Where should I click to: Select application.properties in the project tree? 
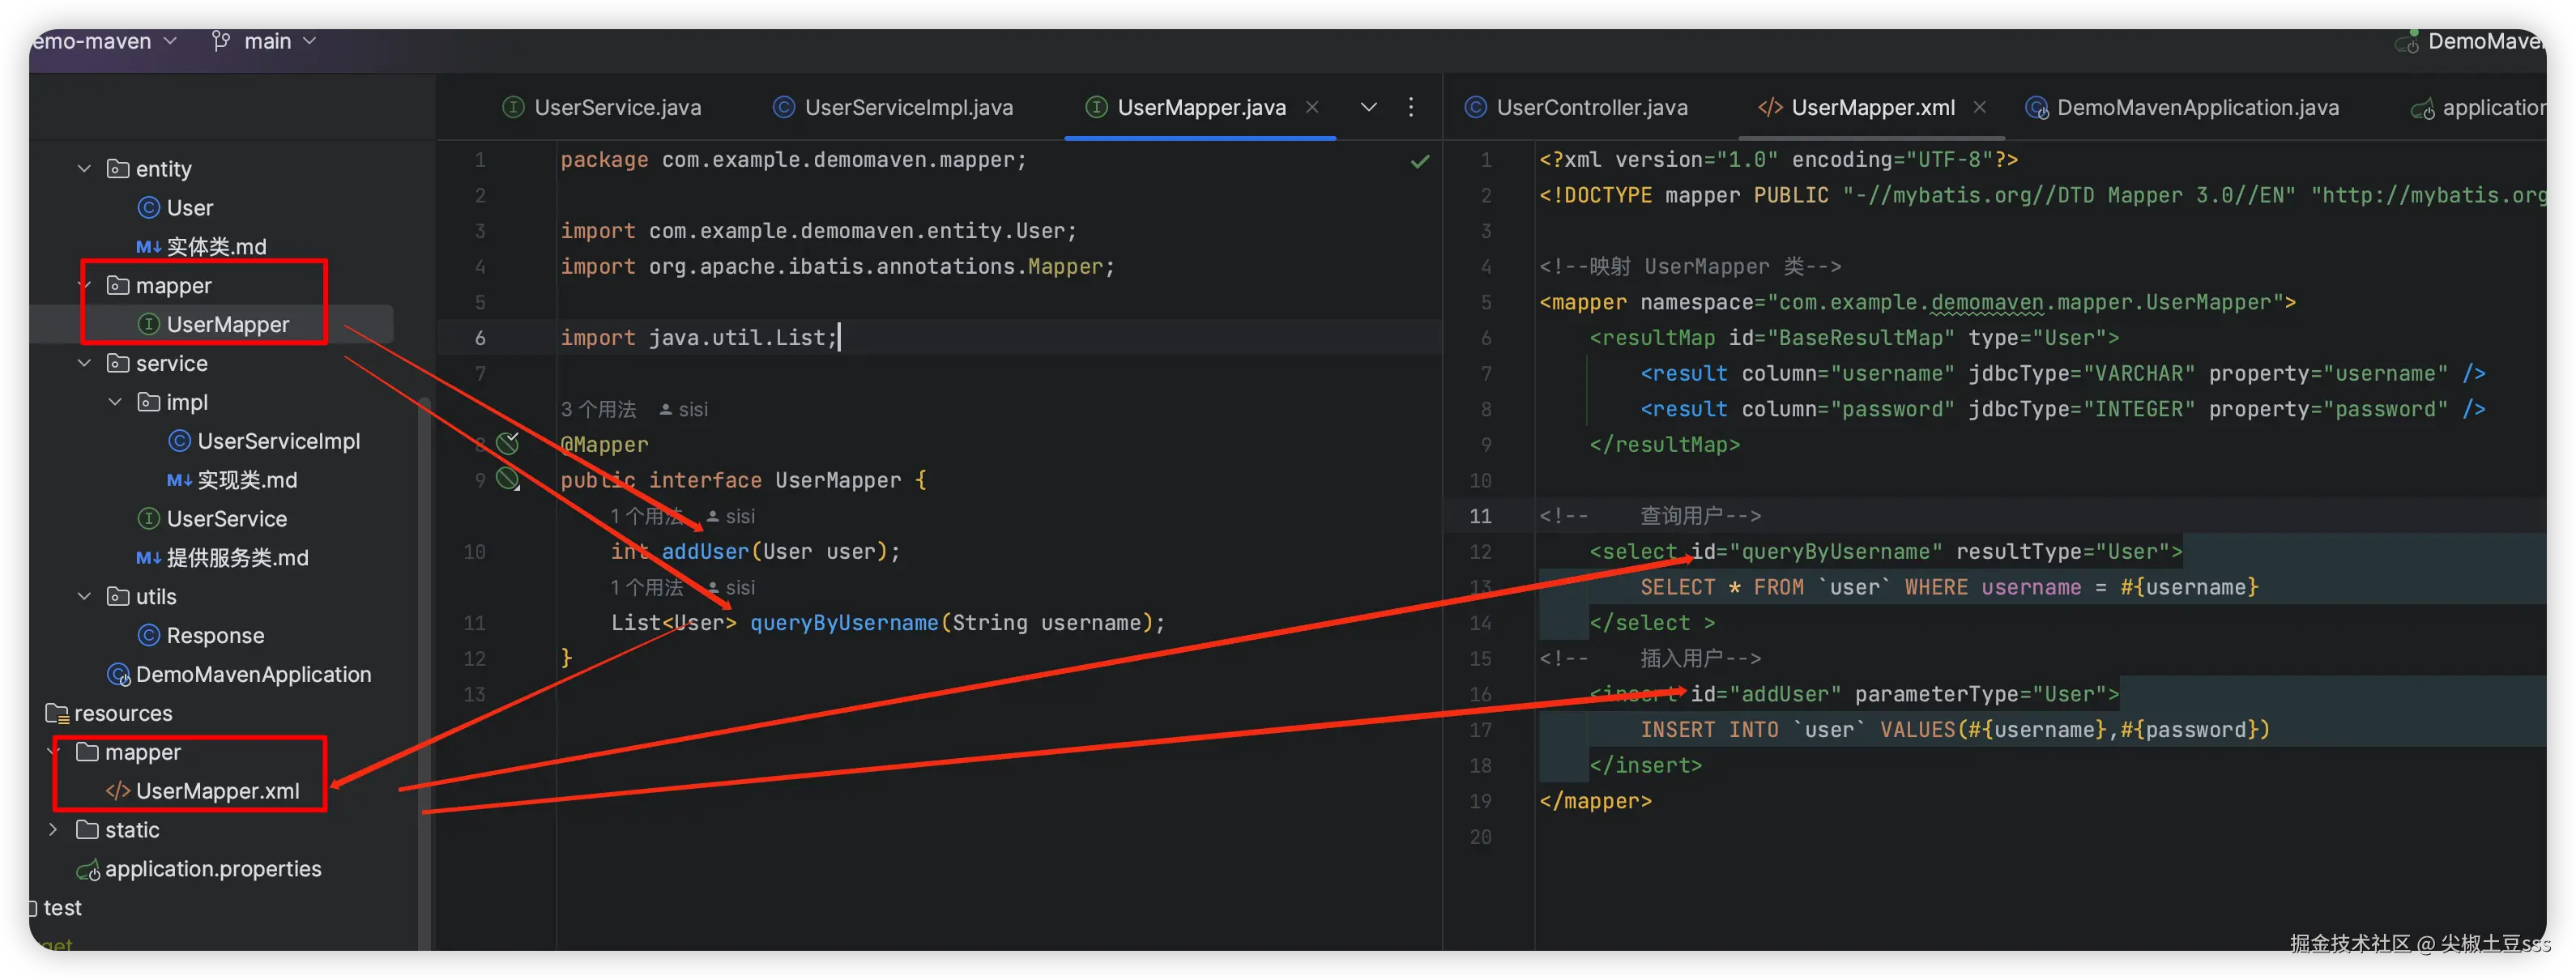pos(212,869)
